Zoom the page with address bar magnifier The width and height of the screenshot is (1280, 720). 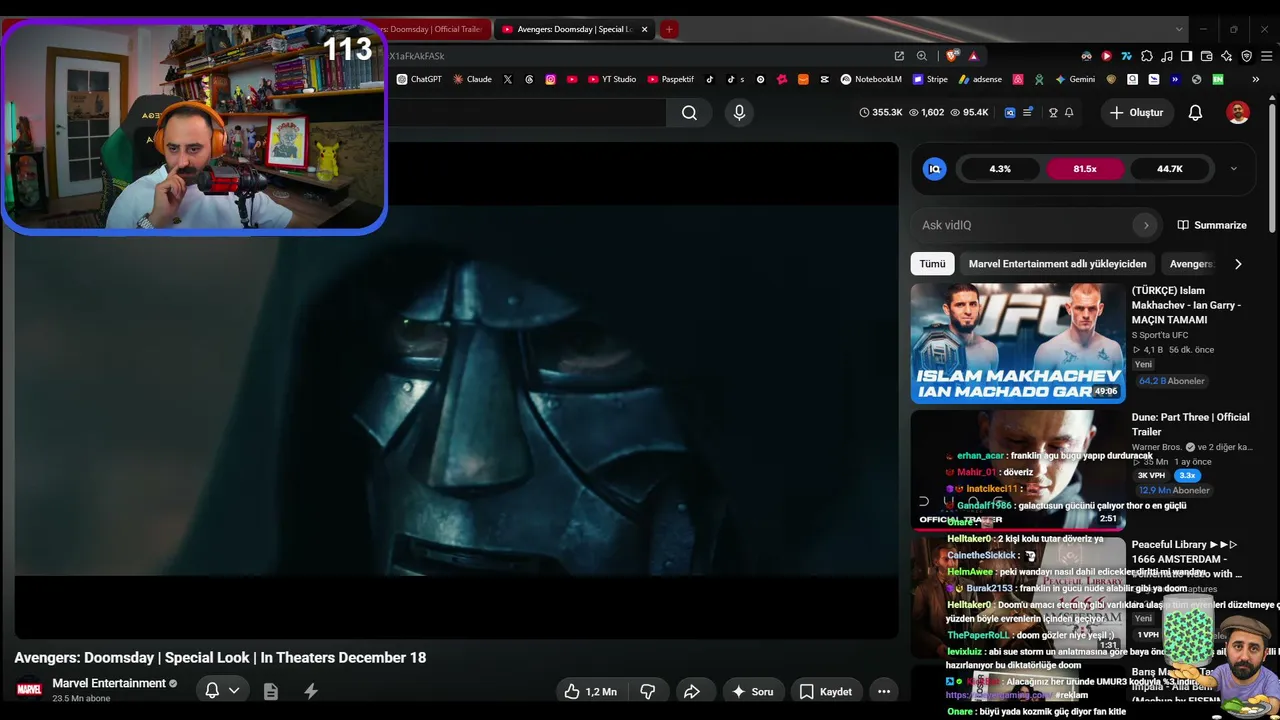922,56
